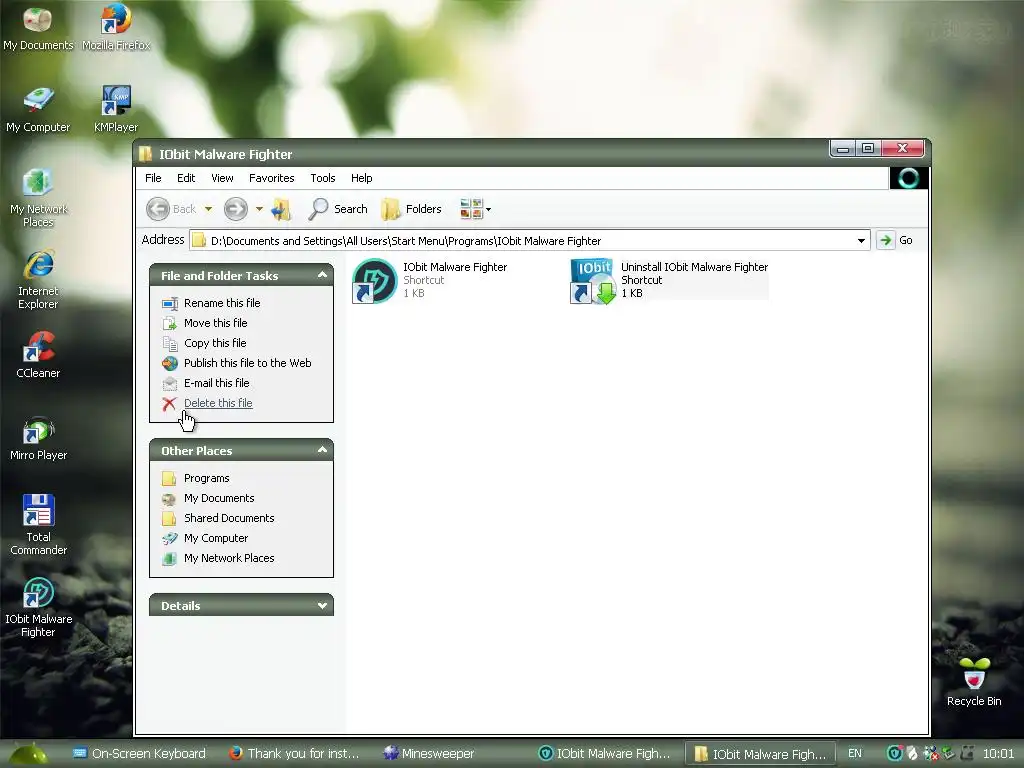Toggle the Folders pane button
Image resolution: width=1024 pixels, height=768 pixels.
pos(411,209)
